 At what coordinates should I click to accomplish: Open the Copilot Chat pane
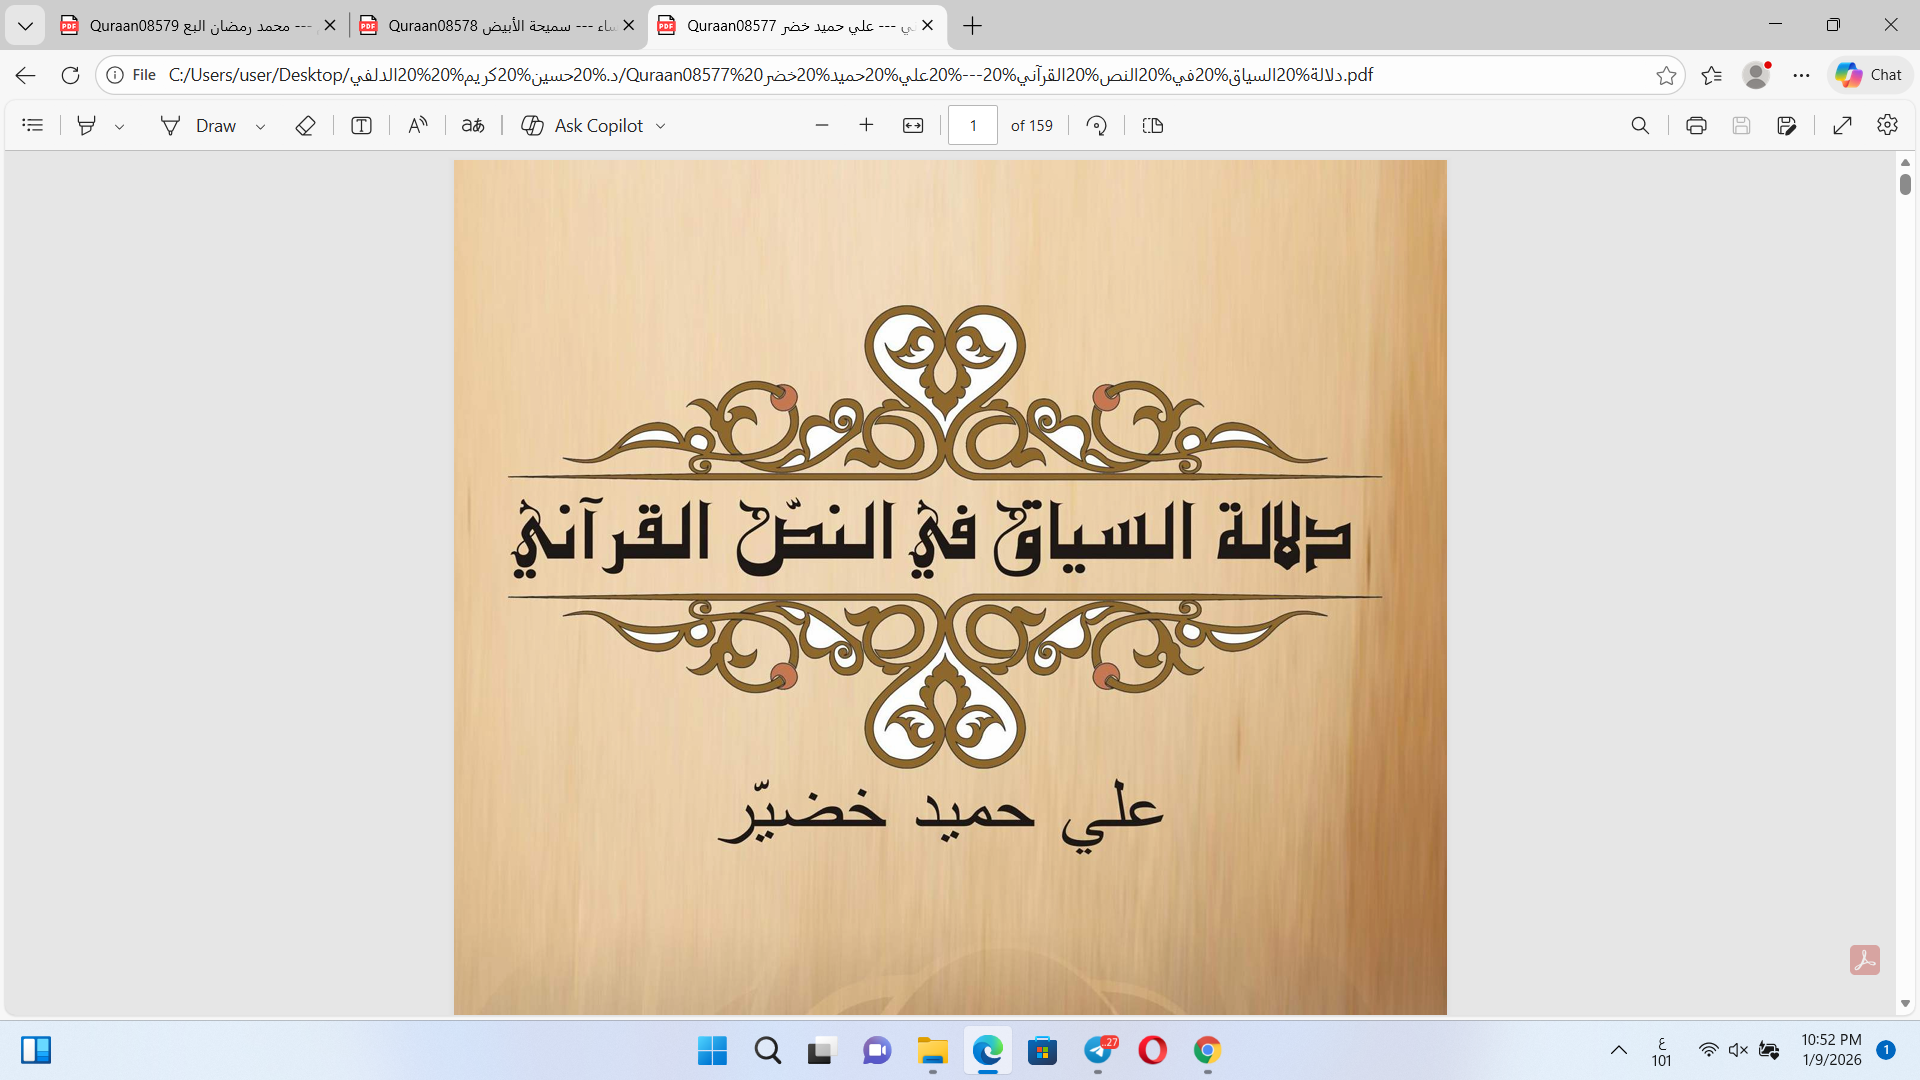point(1869,75)
